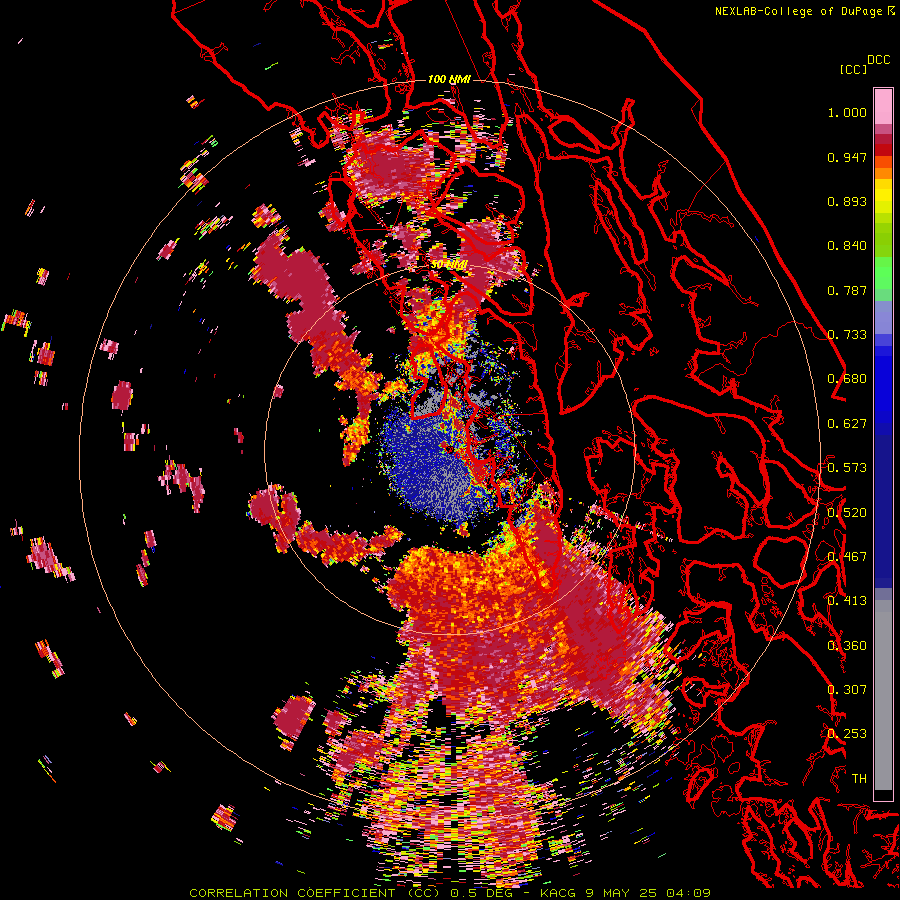This screenshot has height=900, width=900.
Task: Select the 0.413 legend value
Action: click(847, 601)
